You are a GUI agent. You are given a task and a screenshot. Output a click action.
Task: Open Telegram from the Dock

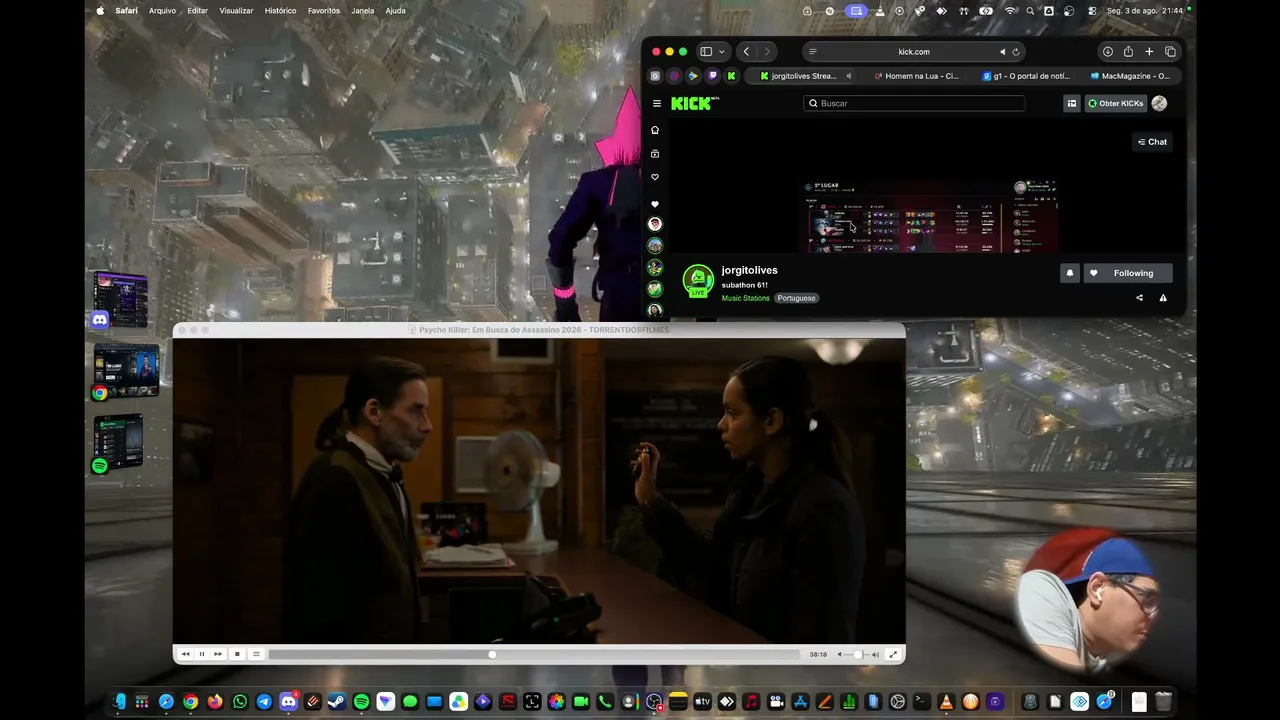click(x=264, y=702)
